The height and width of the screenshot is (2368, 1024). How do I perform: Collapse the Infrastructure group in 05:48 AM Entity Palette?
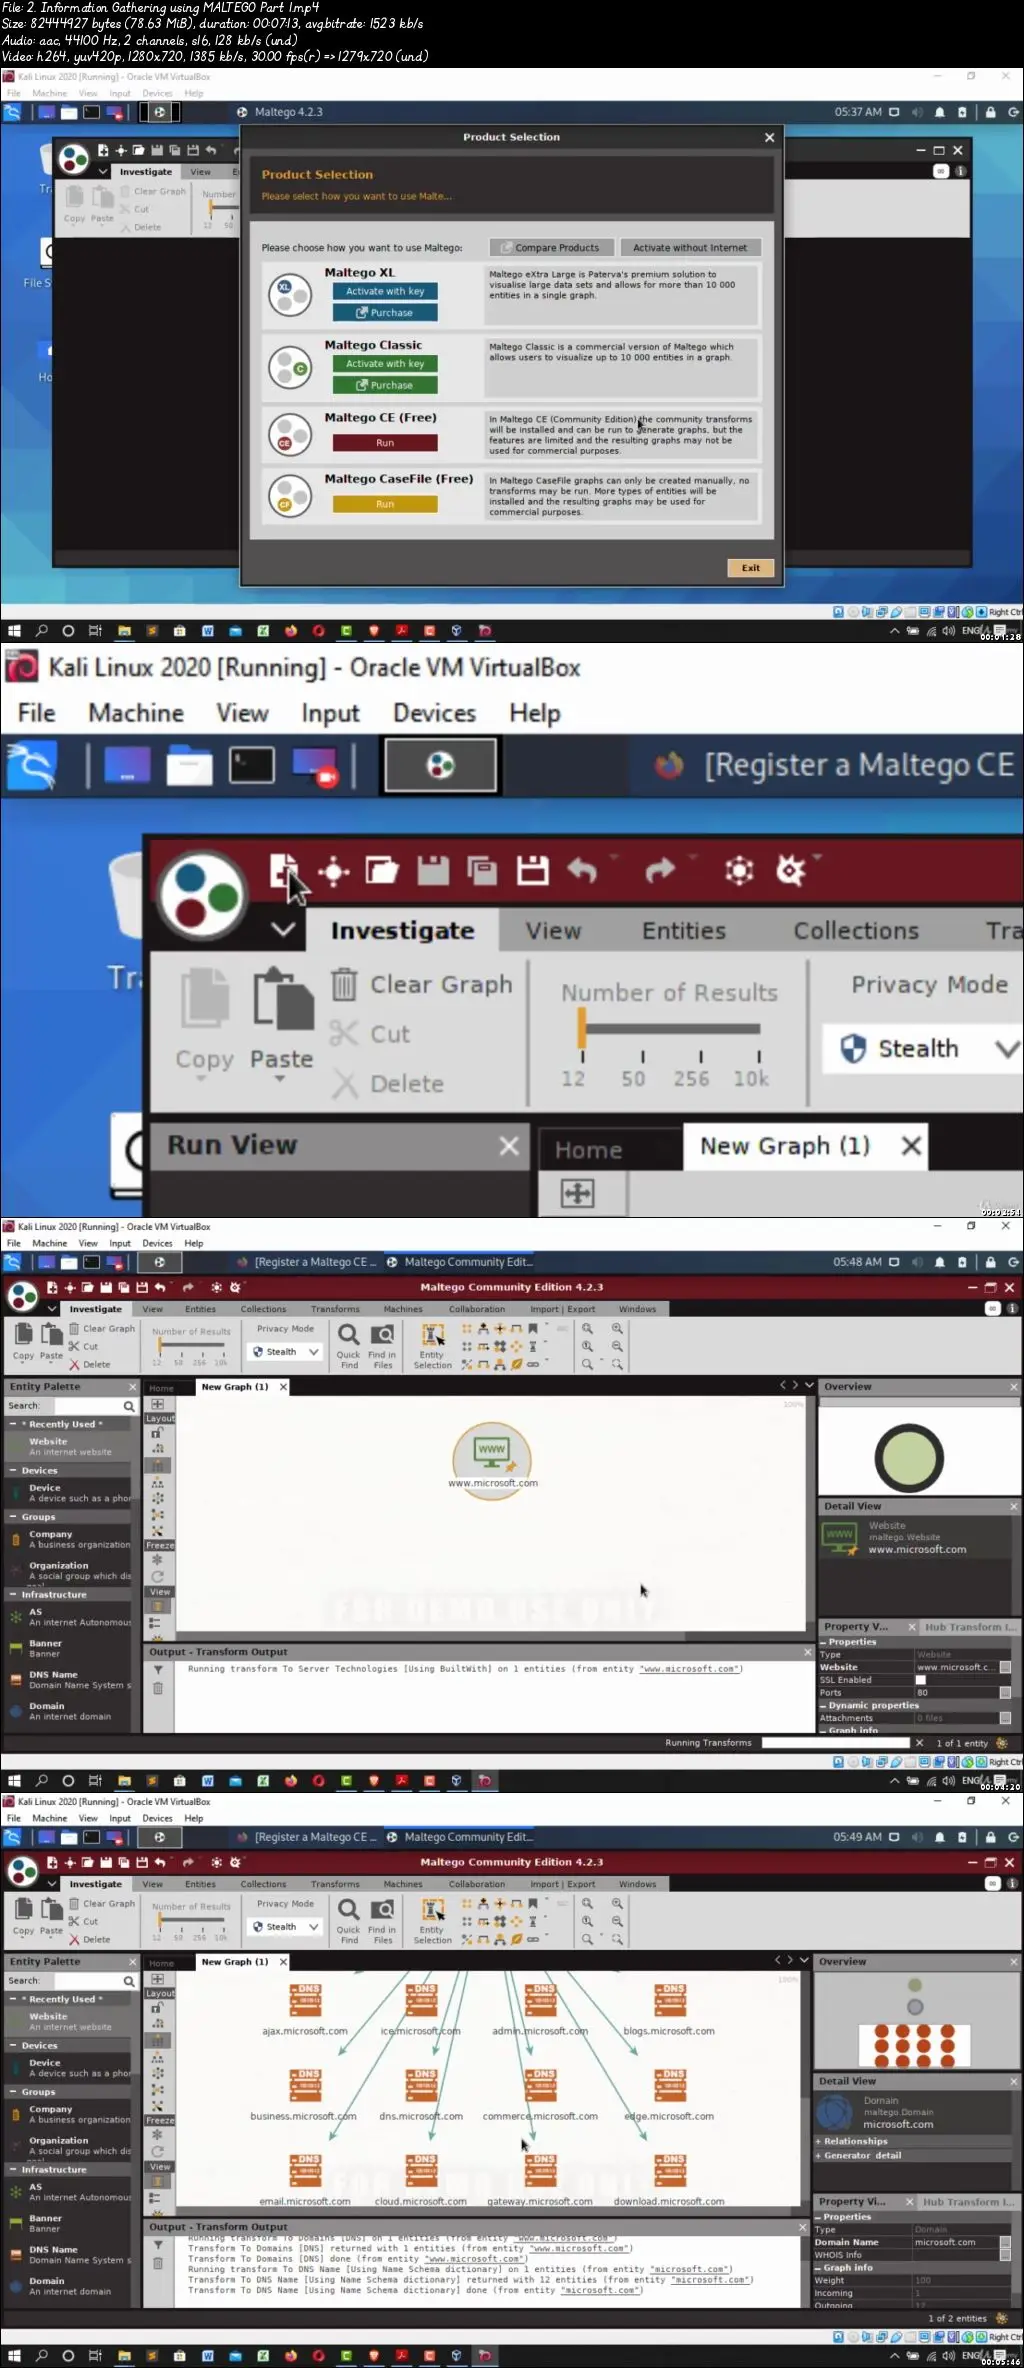12,1595
